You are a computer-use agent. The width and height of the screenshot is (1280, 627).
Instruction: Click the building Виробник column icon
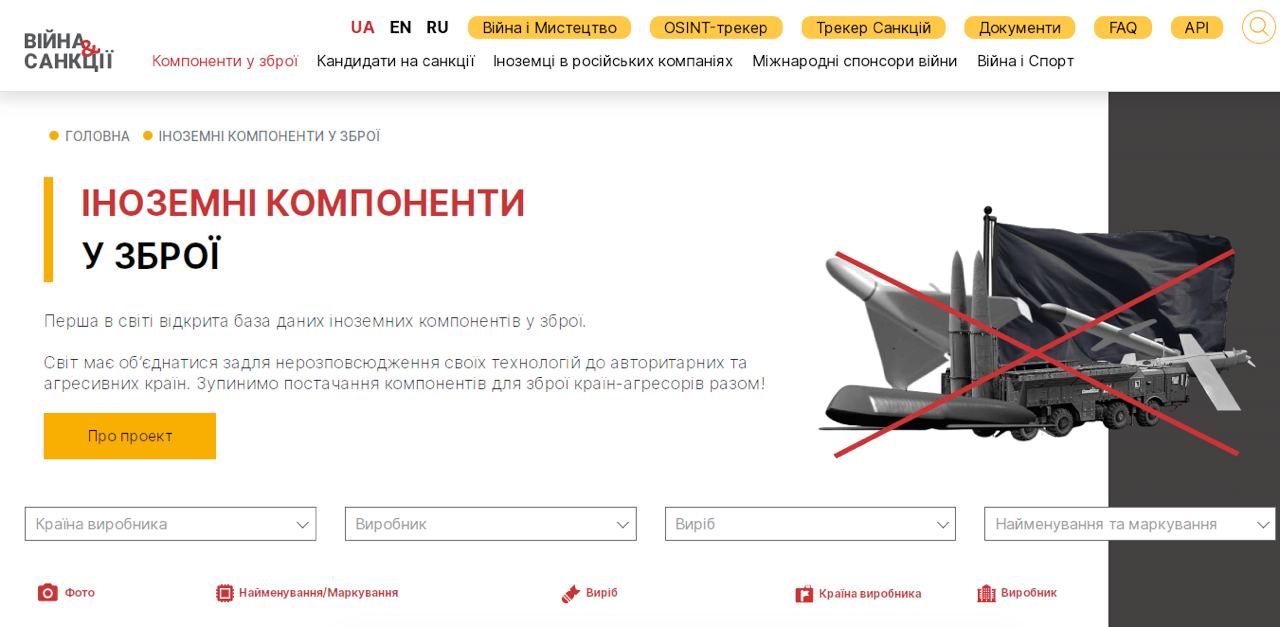tap(986, 593)
